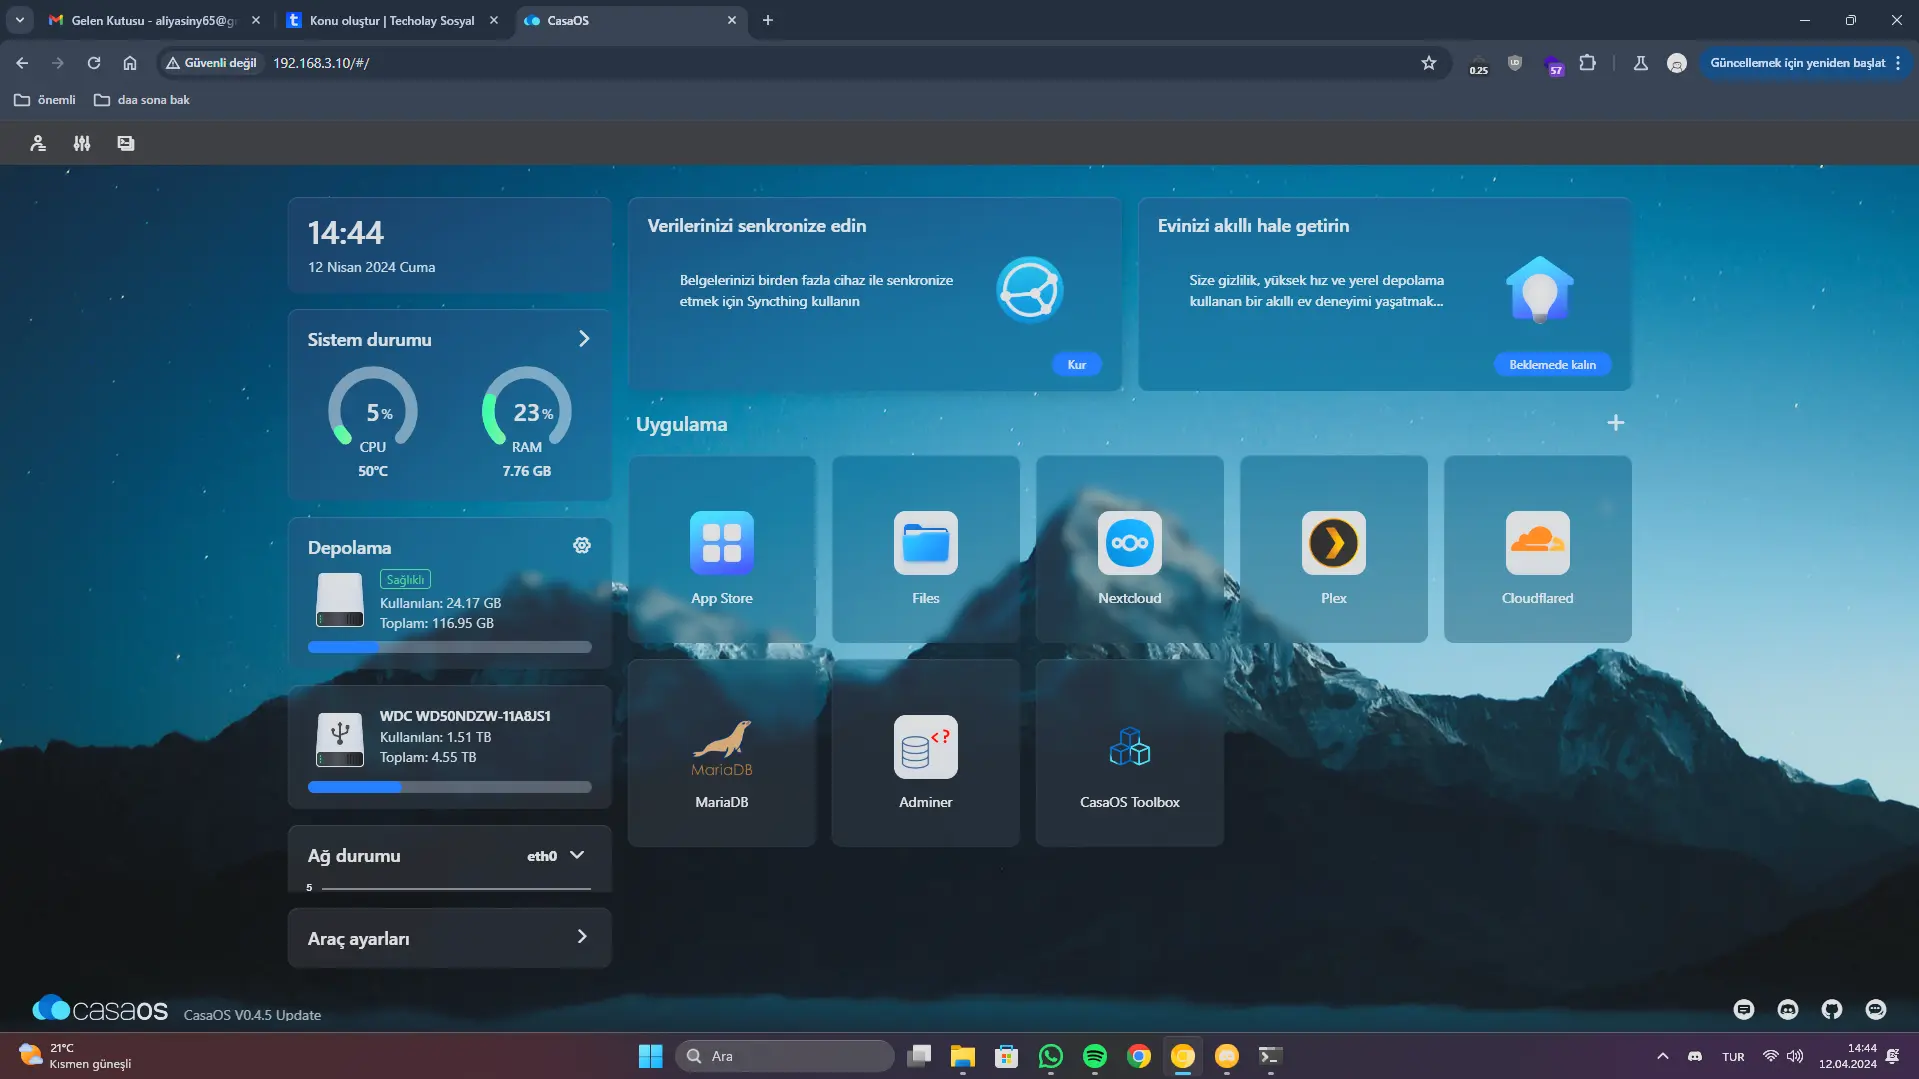The image size is (1919, 1079).
Task: Open Task View from the taskbar
Action: point(919,1056)
